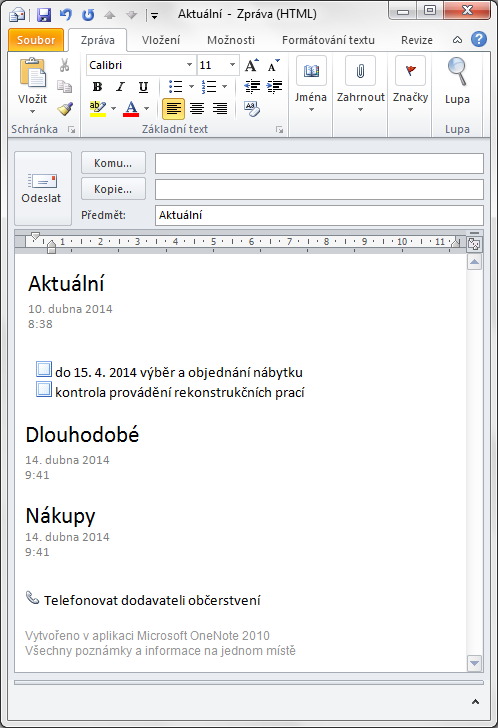Save the message with the floppy disk icon

coord(44,15)
